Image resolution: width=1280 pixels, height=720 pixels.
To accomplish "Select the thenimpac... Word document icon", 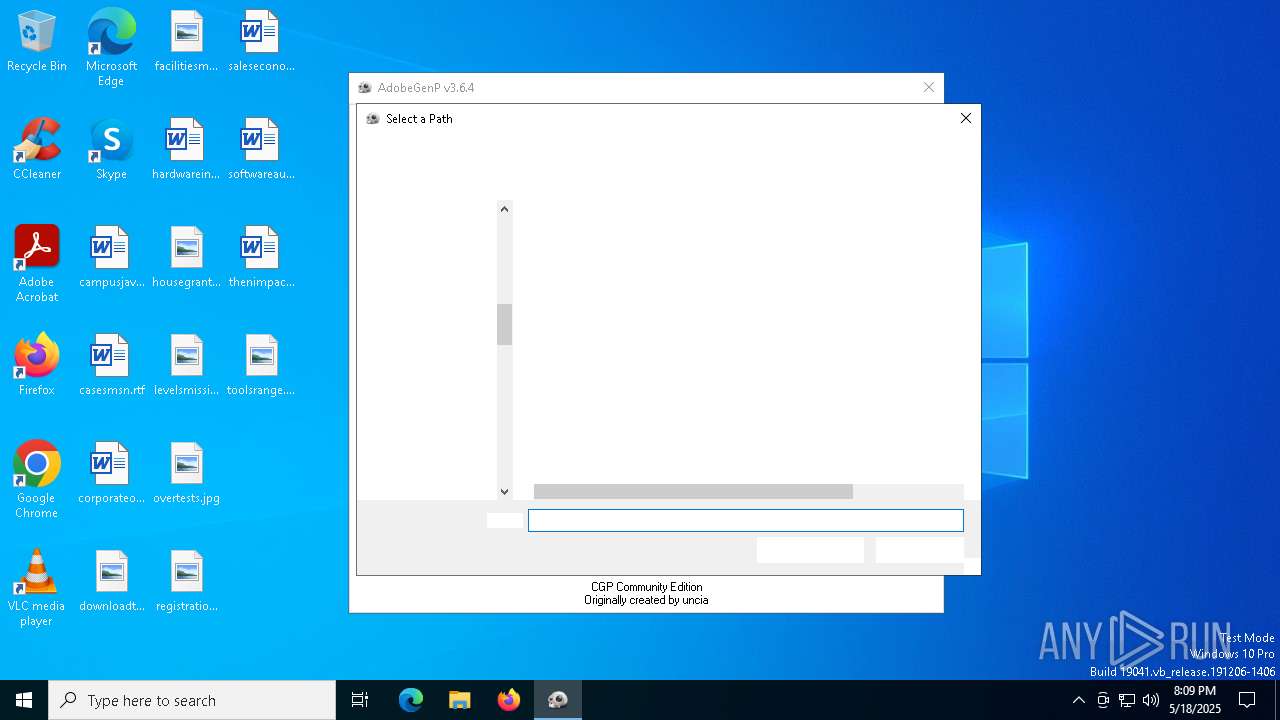I will 261,258.
